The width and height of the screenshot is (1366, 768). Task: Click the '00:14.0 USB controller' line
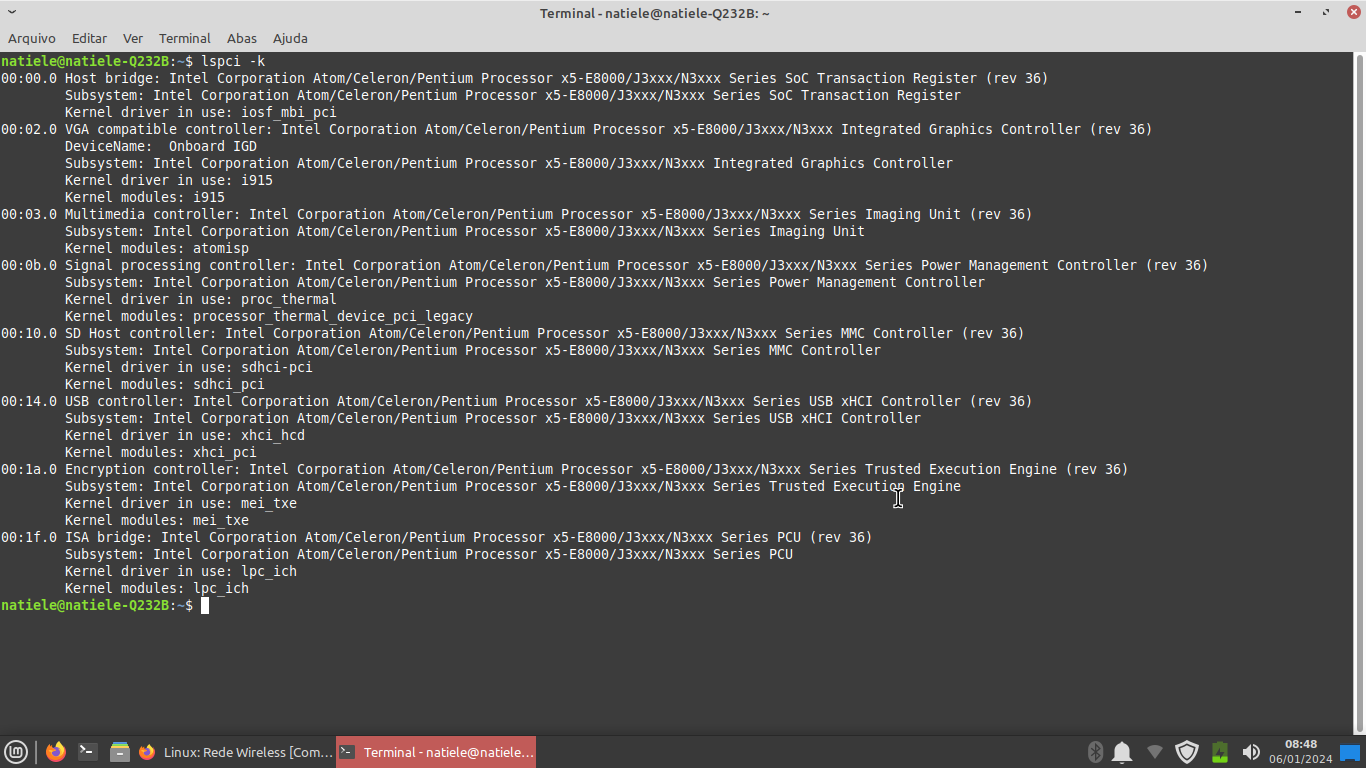516,401
